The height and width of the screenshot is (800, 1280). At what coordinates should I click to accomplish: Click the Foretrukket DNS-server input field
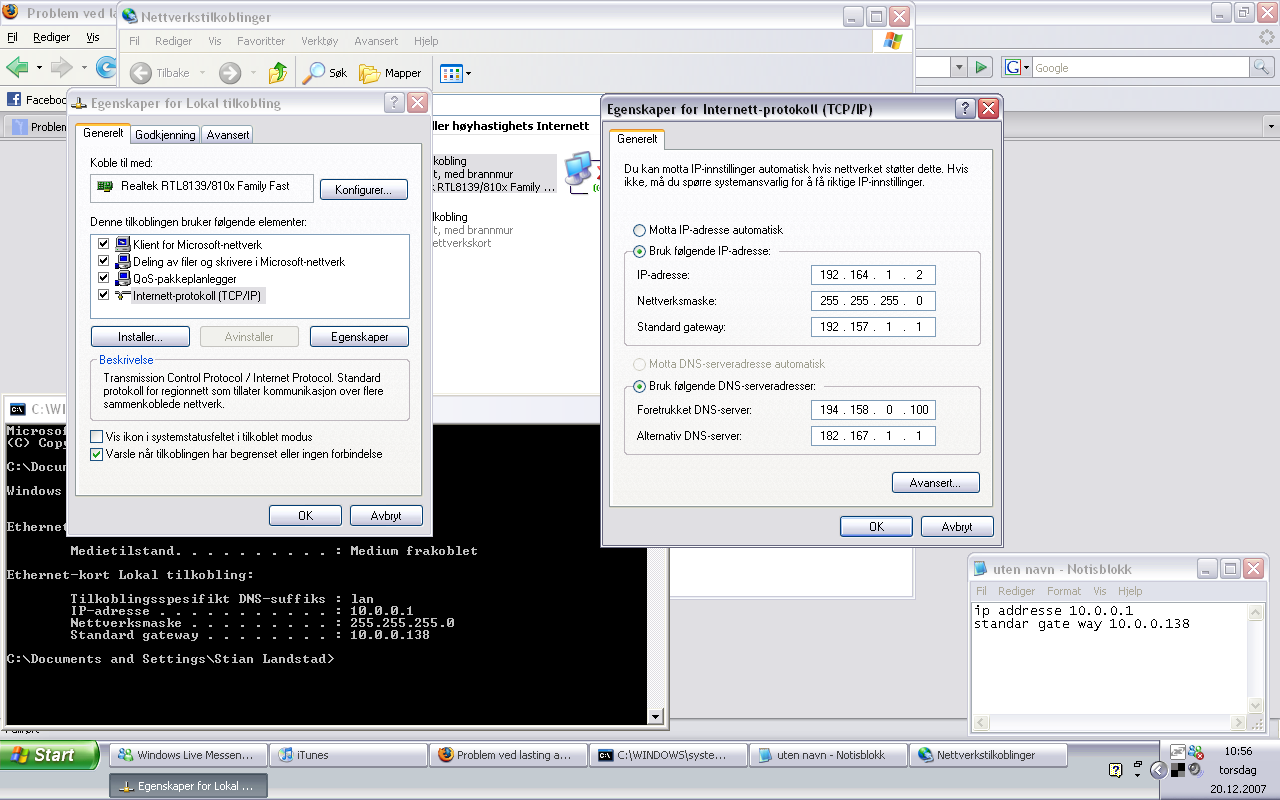click(873, 410)
